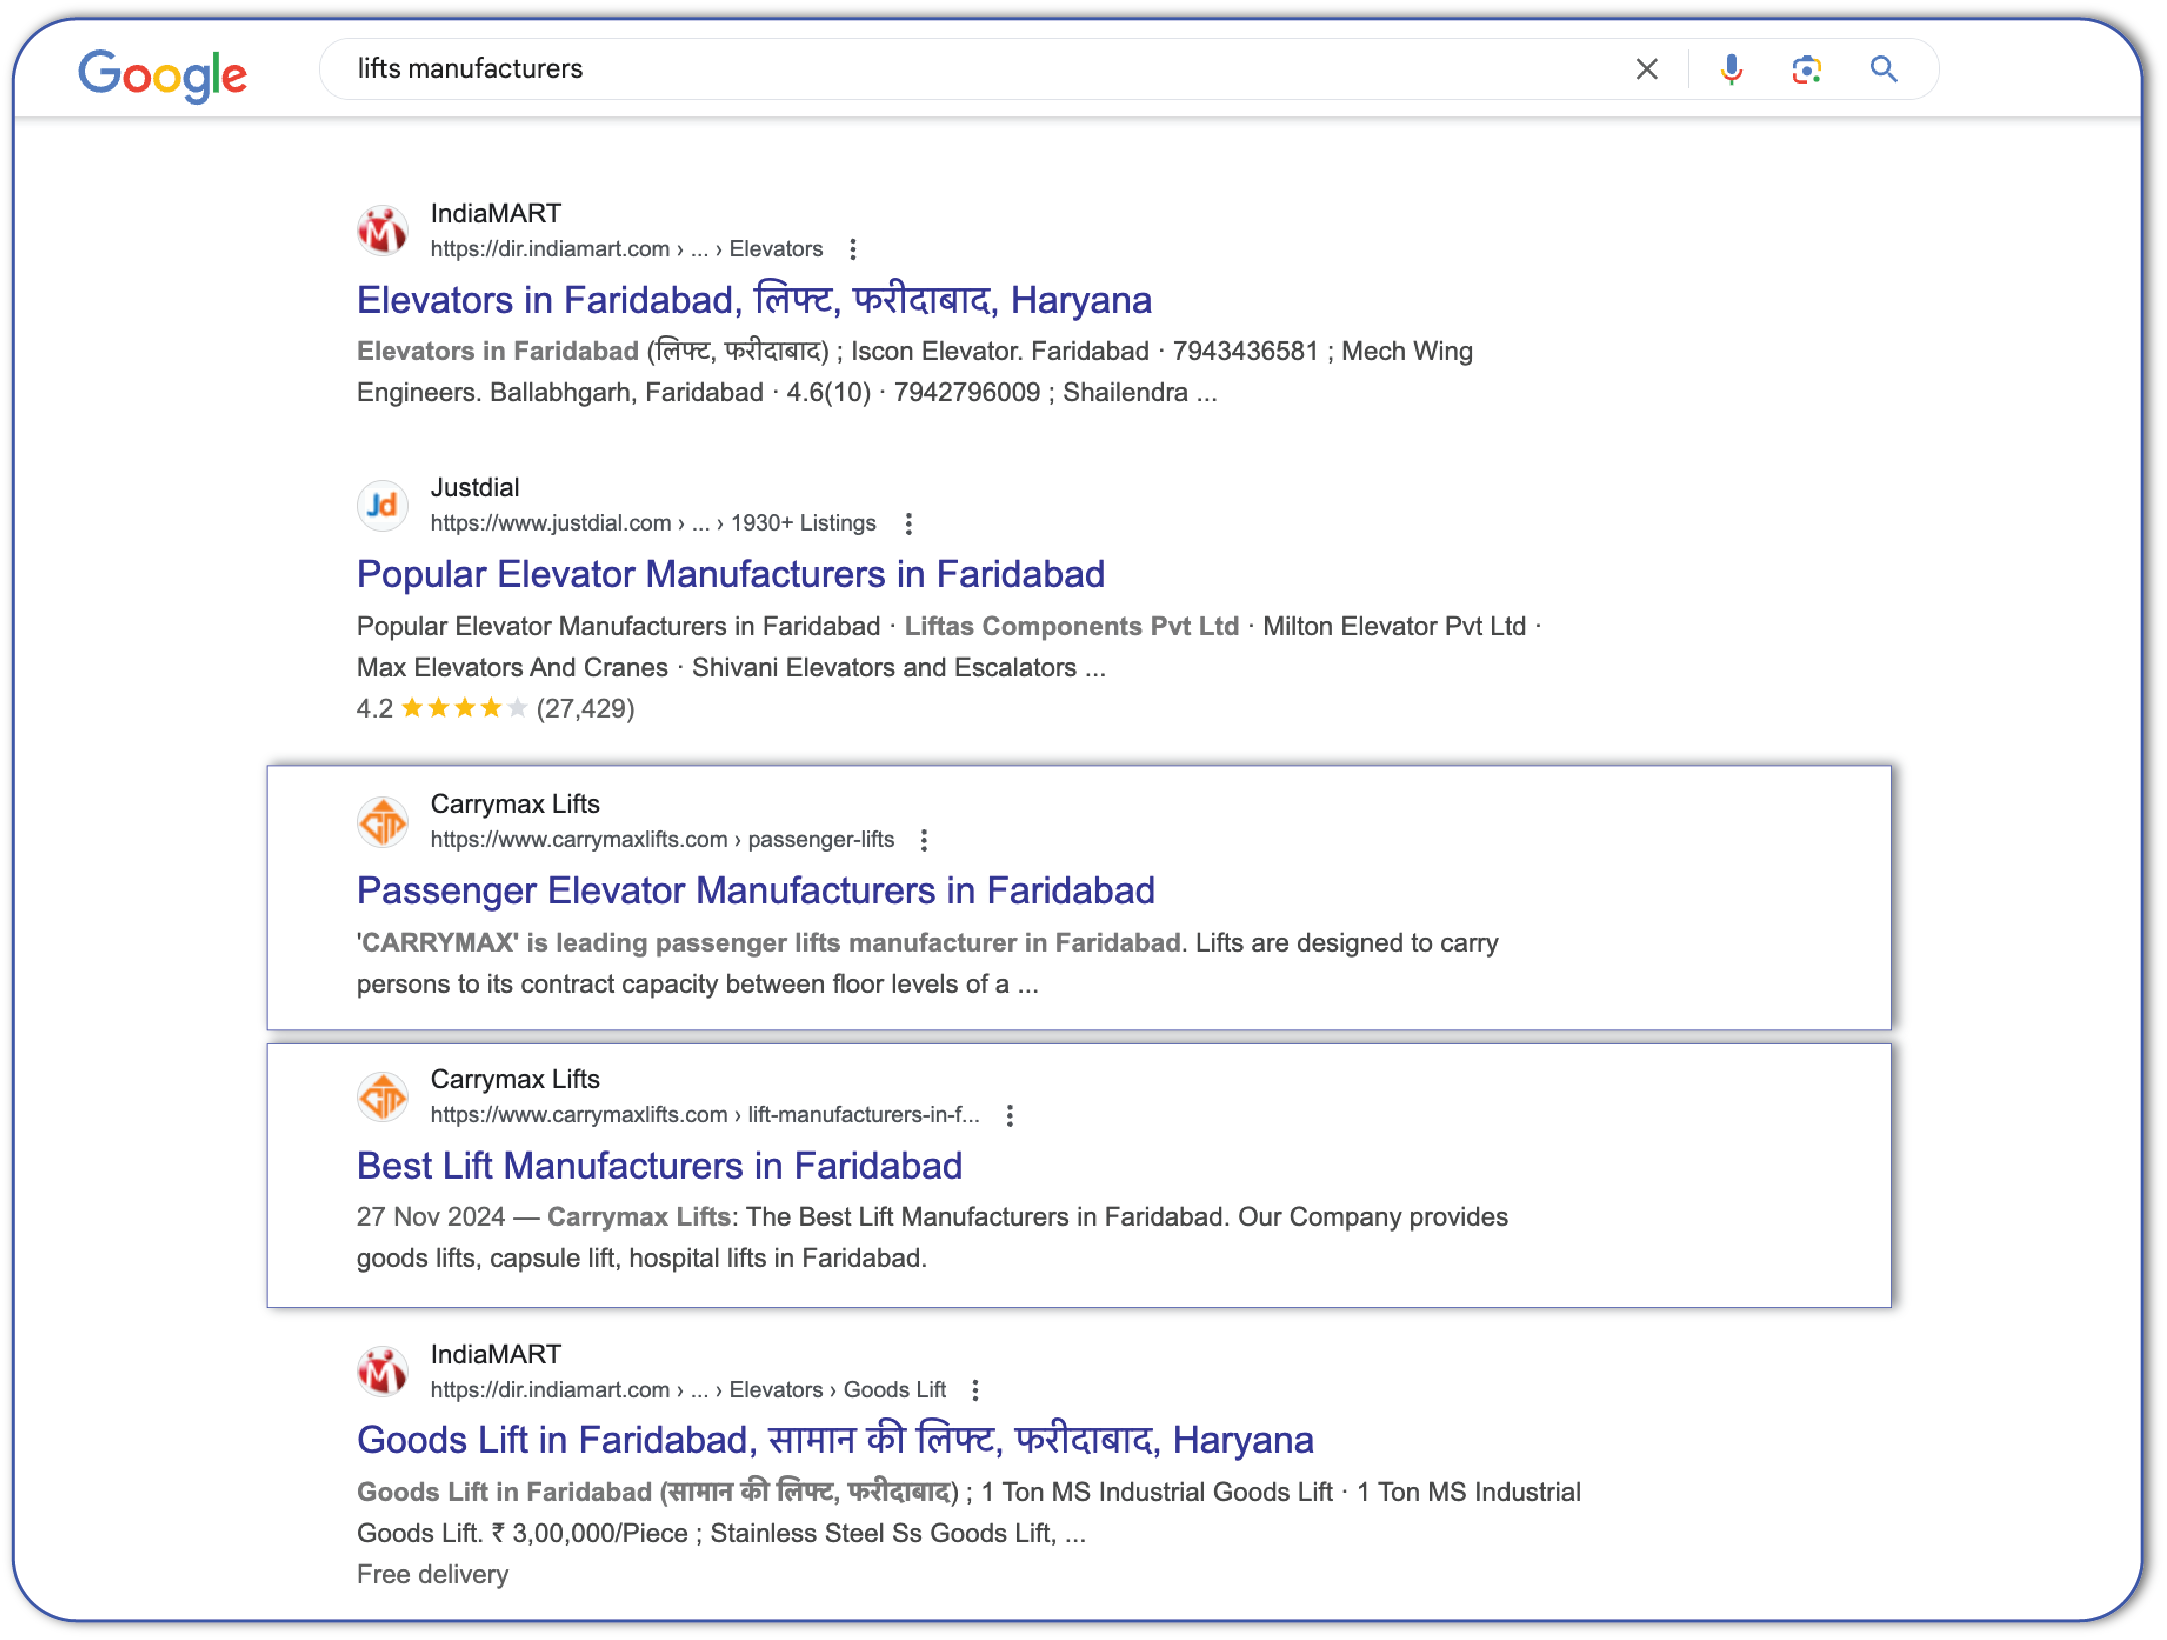Click 'Carrymax Lifts' name above lift-manufacturers URL

(515, 1079)
